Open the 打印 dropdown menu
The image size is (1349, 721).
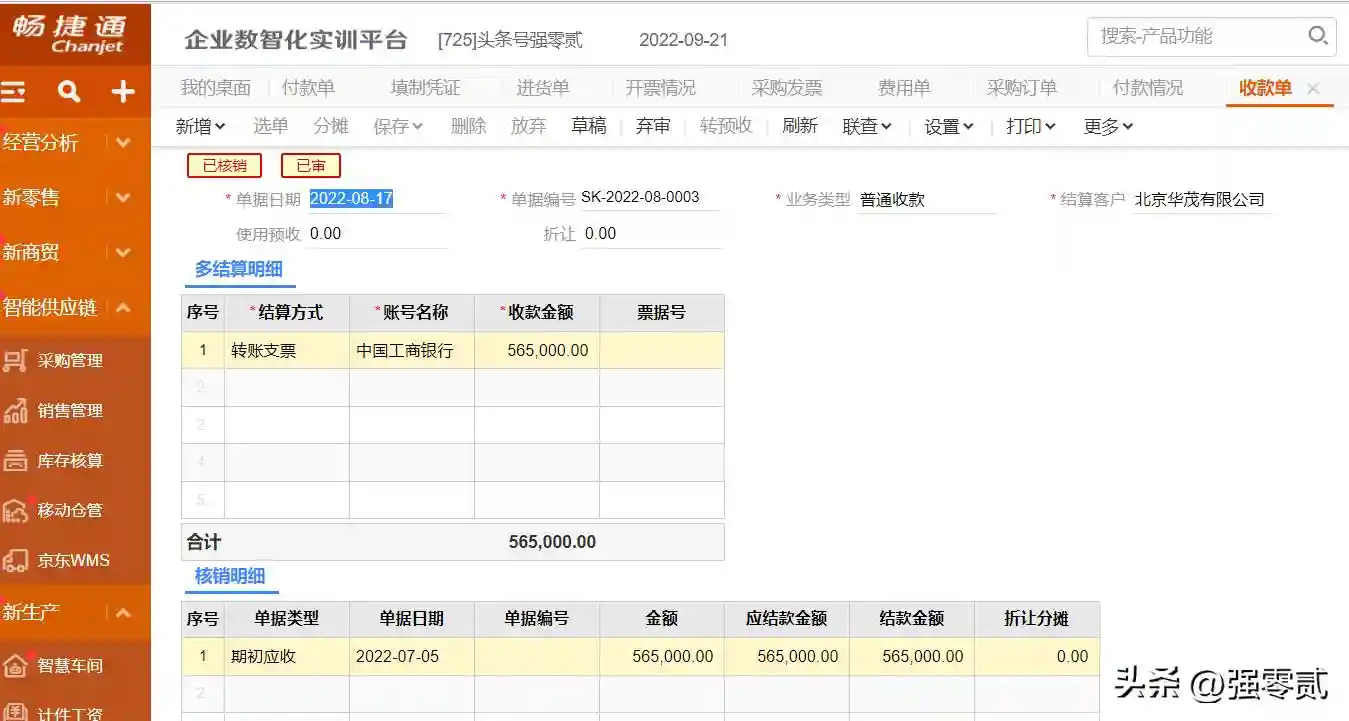1030,127
